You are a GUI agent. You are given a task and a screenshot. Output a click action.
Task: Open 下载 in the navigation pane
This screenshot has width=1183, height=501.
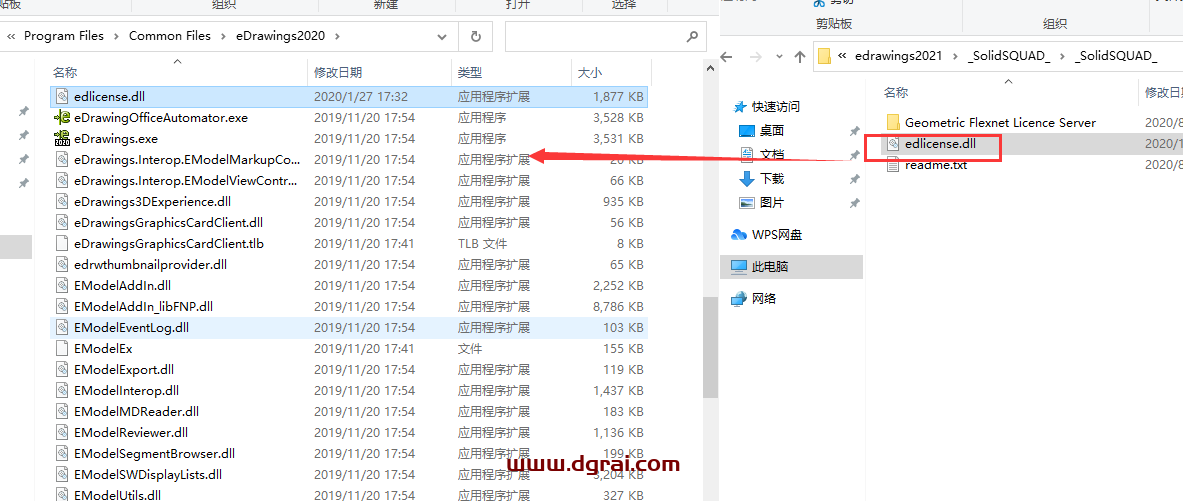point(772,179)
